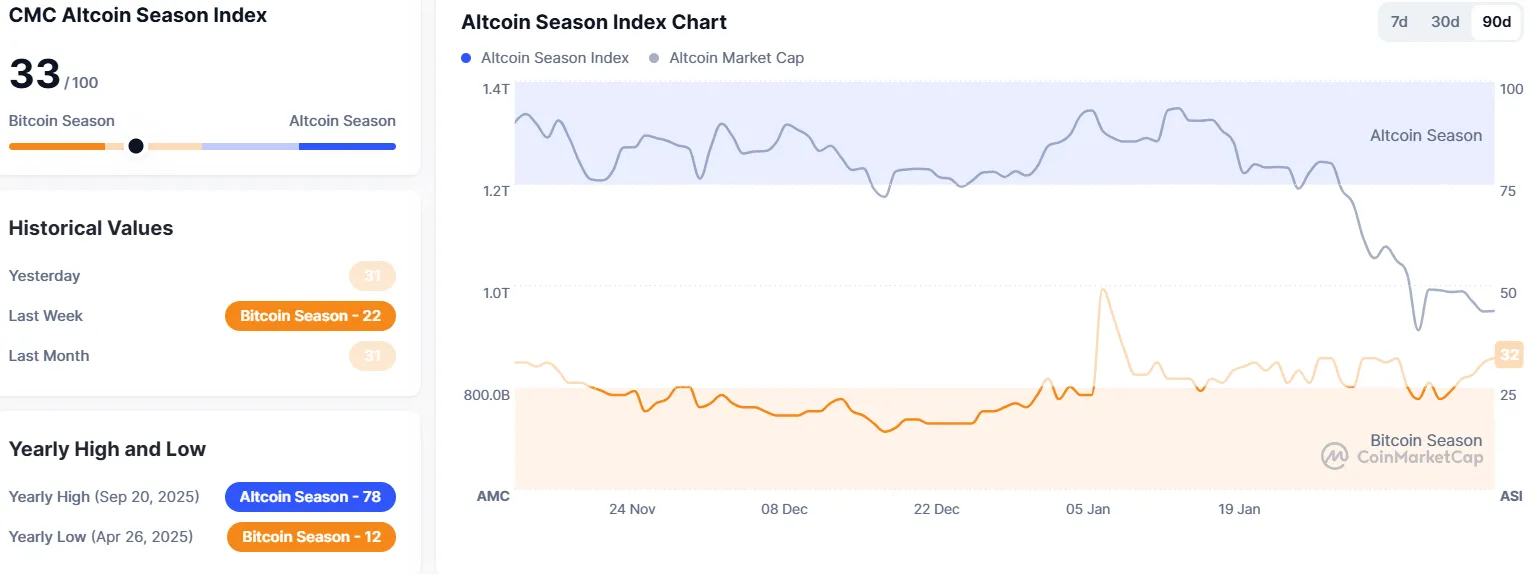The height and width of the screenshot is (574, 1530).
Task: Click the CoinMarketCap watermark logo icon
Action: (1334, 457)
